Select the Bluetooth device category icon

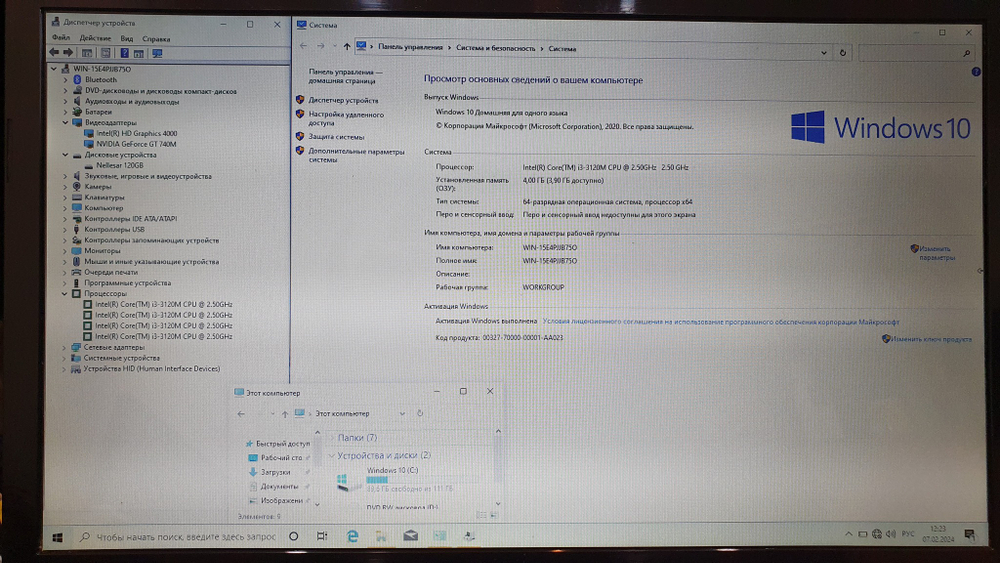(x=77, y=80)
